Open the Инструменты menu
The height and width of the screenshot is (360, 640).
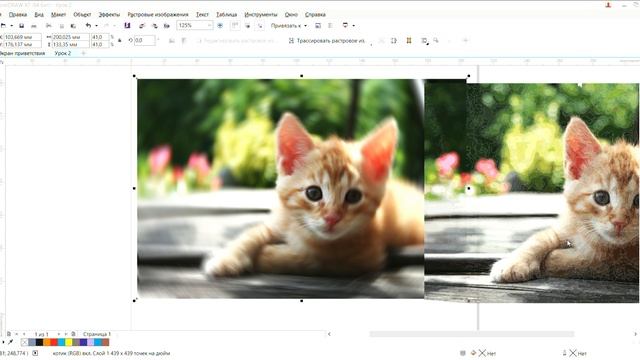pos(261,14)
